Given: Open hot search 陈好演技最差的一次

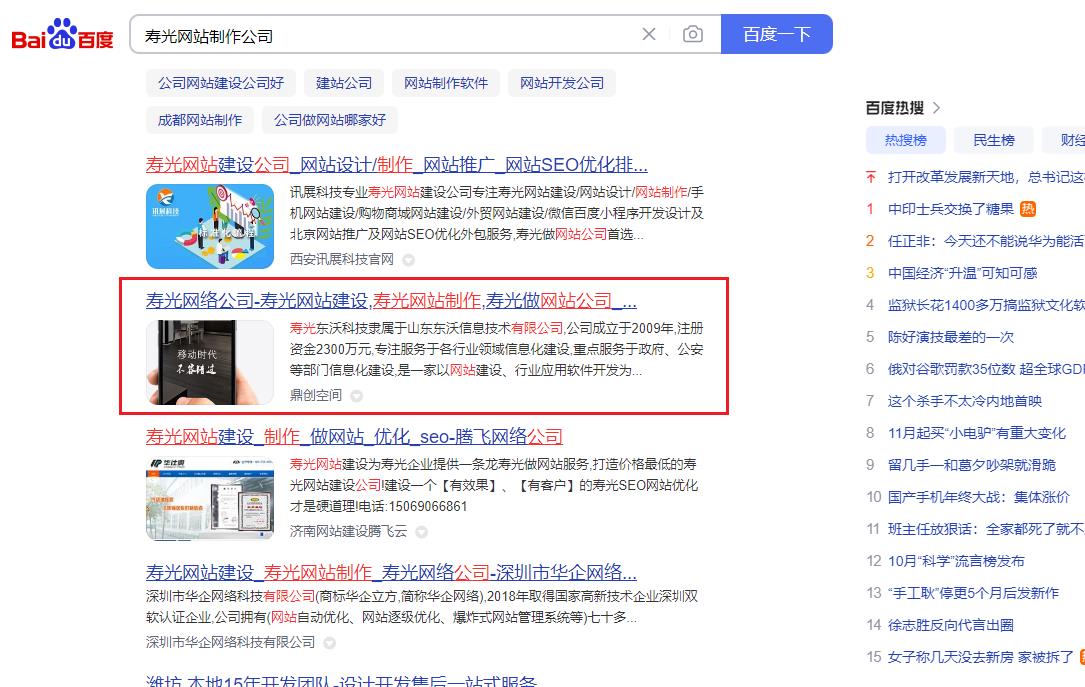Looking at the screenshot, I should click(x=951, y=337).
